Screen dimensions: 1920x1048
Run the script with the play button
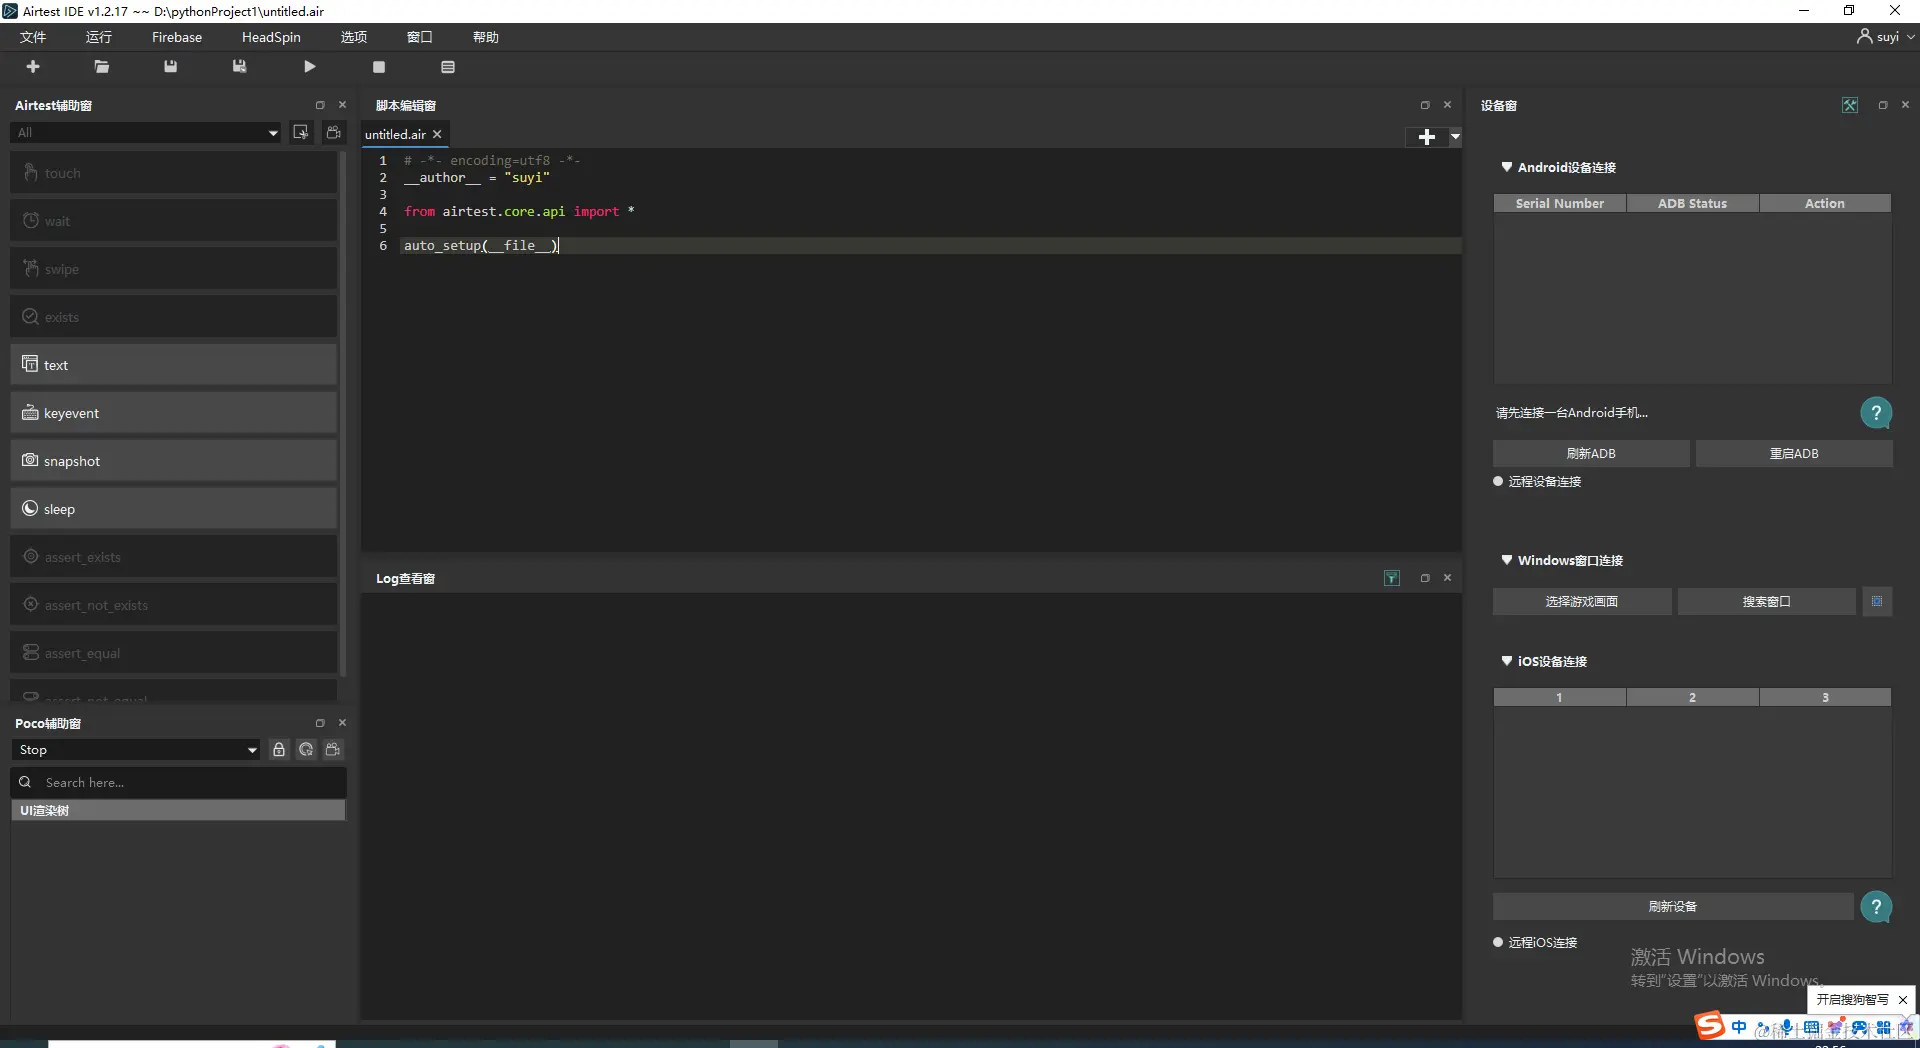coord(310,66)
